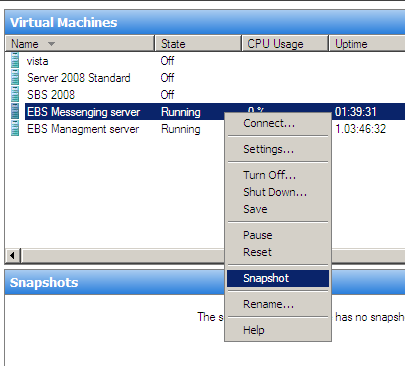This screenshot has height=366, width=405.
Task: Select the Server 2008 Standard row
Action: click(205, 78)
